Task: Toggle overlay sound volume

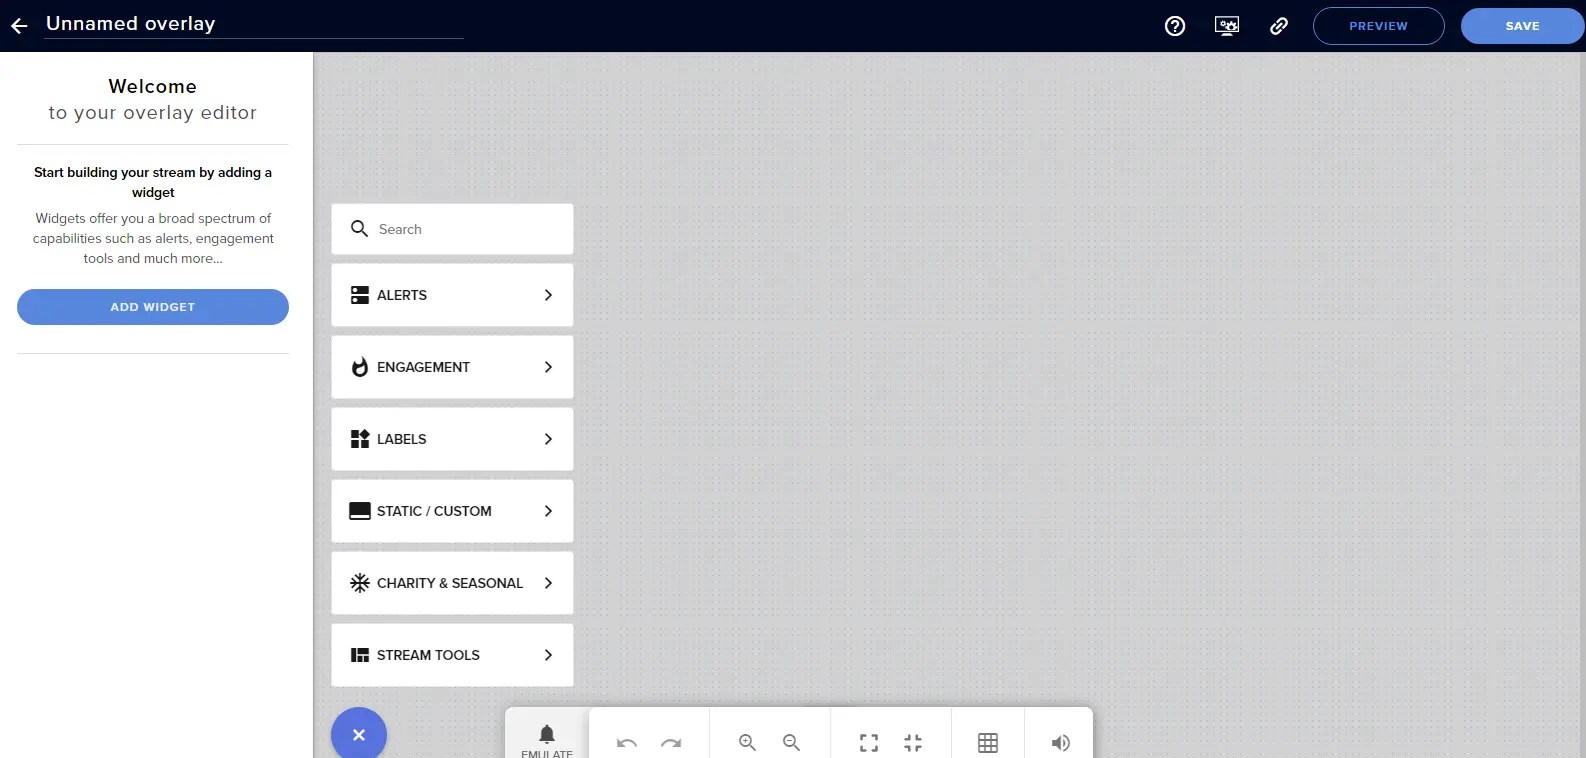Action: (x=1061, y=743)
